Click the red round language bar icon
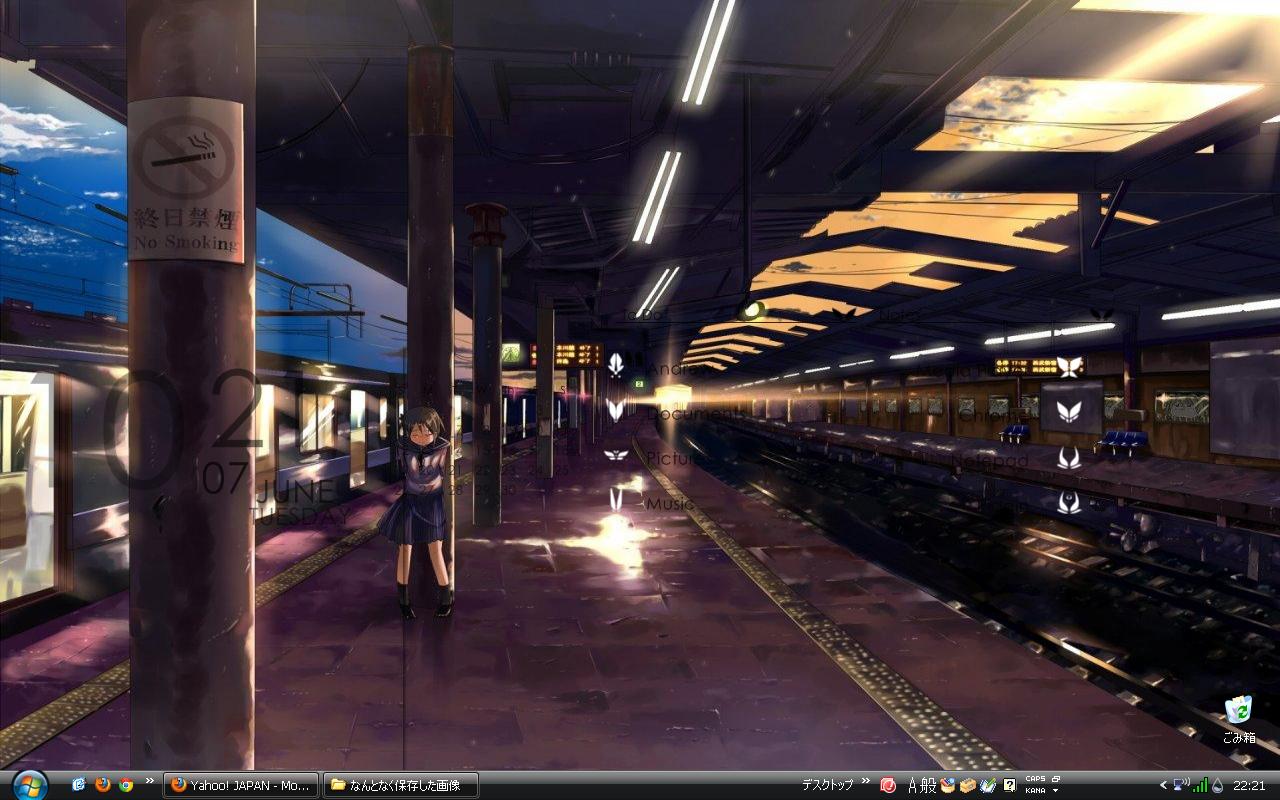 coord(887,785)
